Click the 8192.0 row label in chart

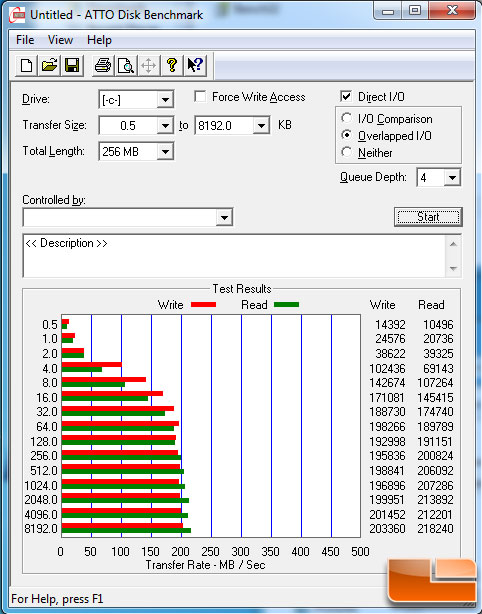[x=41, y=529]
